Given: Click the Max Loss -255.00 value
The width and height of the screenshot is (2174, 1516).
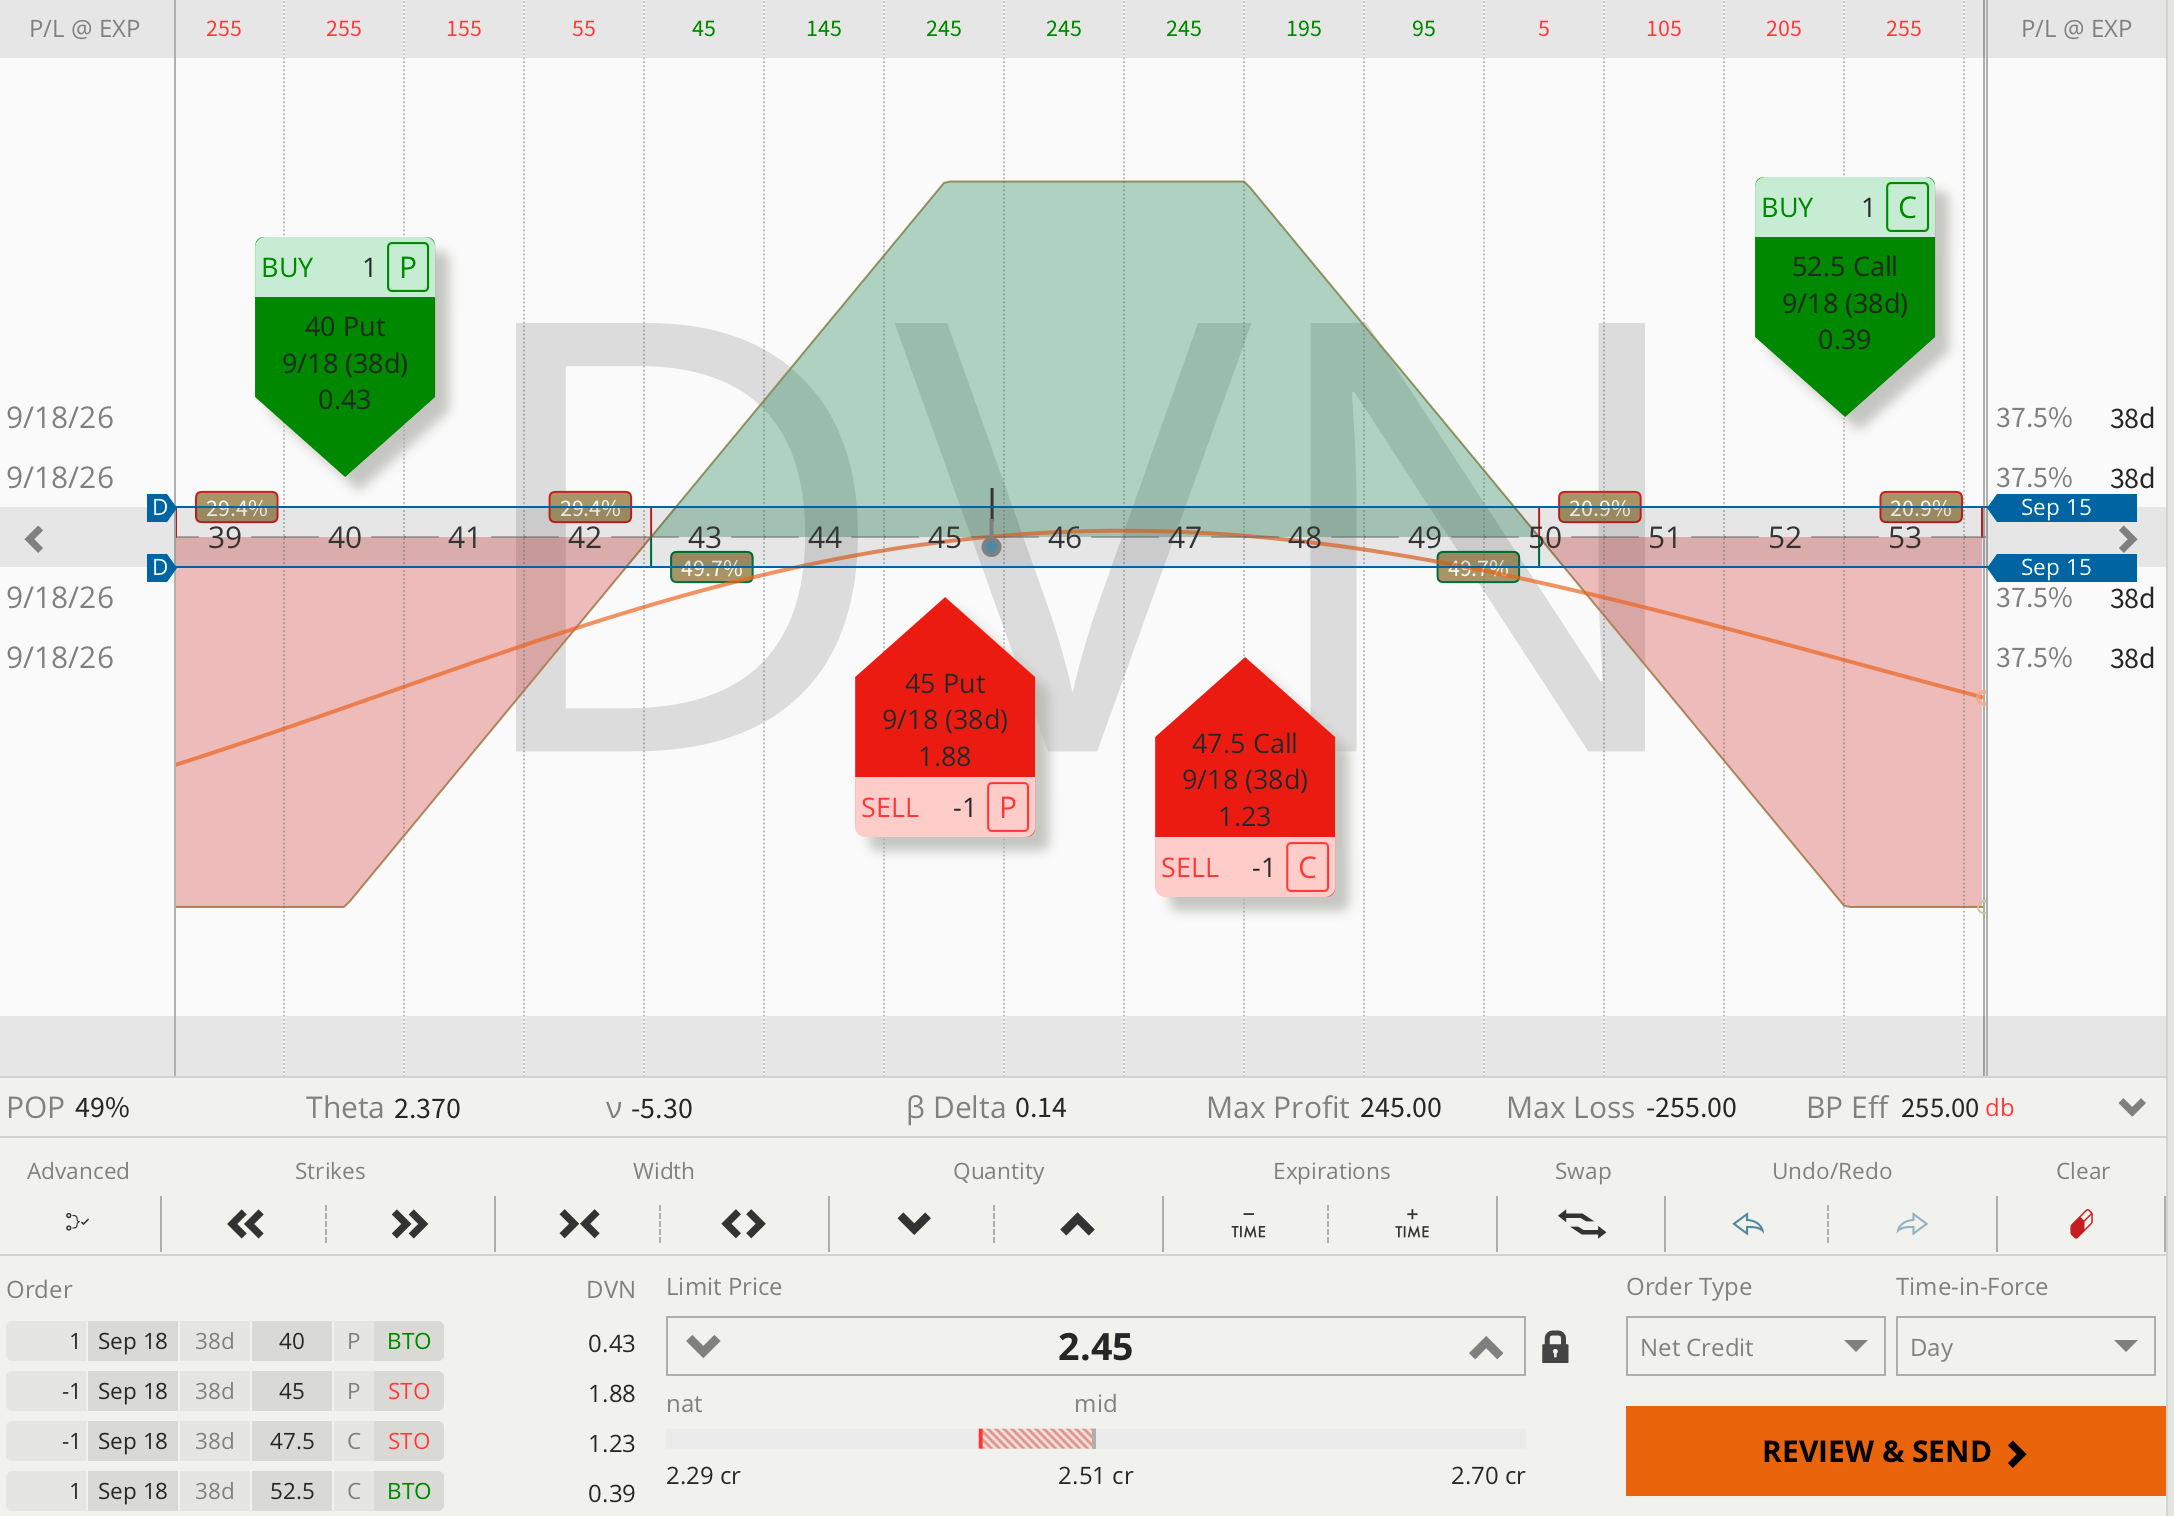Looking at the screenshot, I should click(x=1691, y=1107).
